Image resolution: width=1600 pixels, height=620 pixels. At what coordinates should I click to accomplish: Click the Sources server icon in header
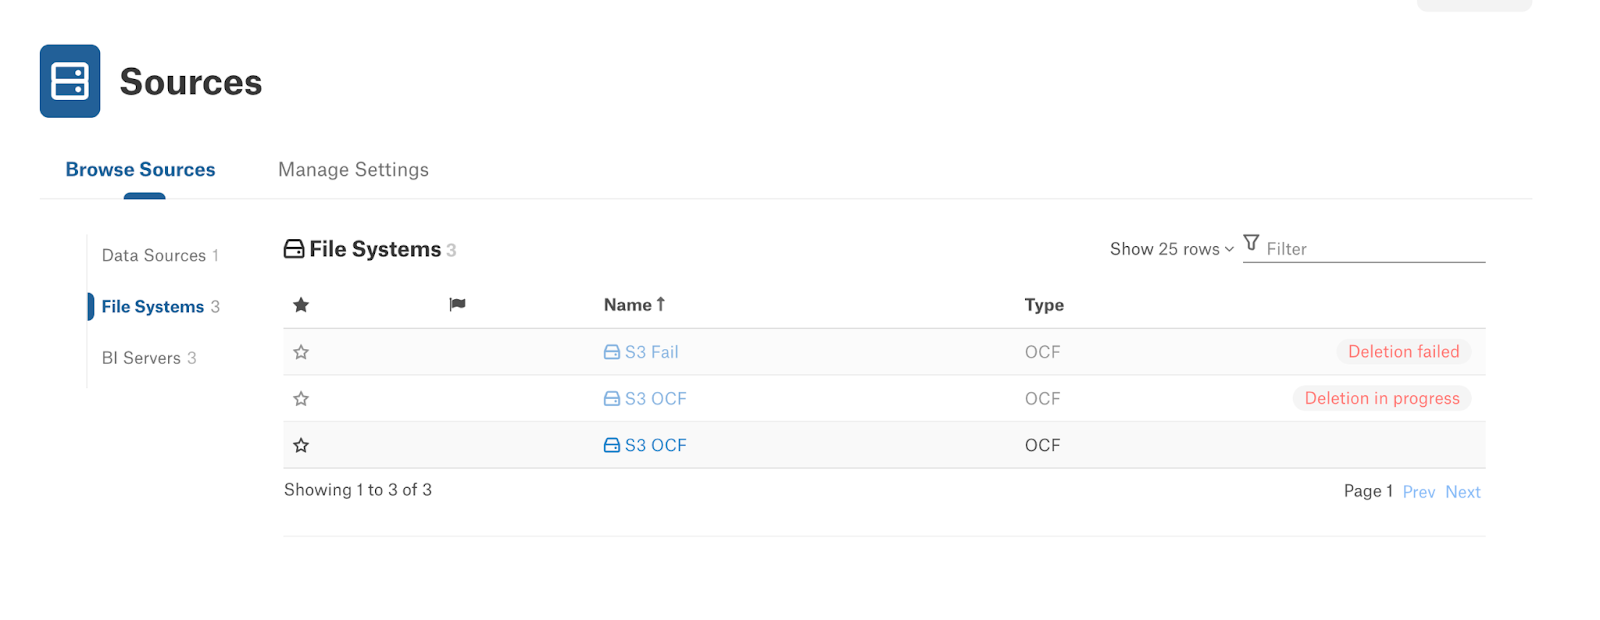(70, 81)
